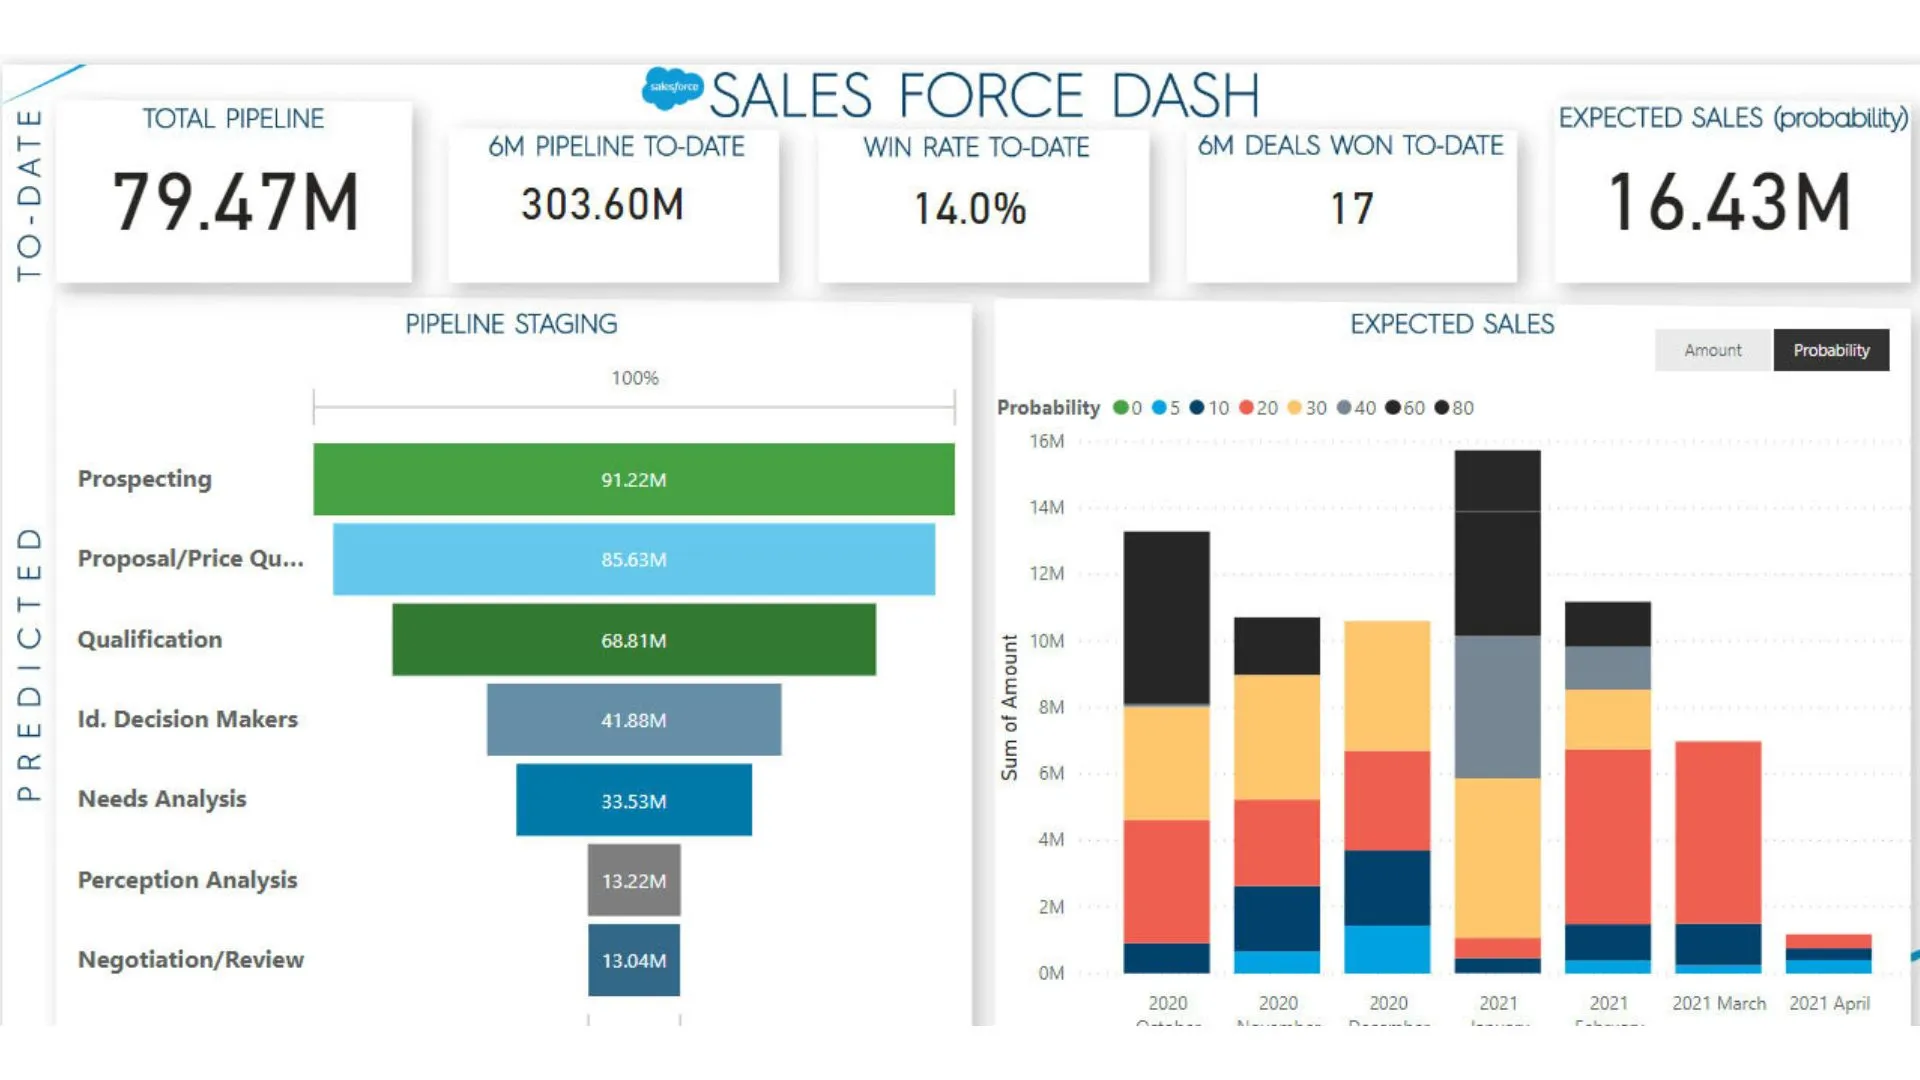Click the Needs Analysis 33.53M funnel bar
Viewport: 1920px width, 1080px height.
click(x=634, y=800)
